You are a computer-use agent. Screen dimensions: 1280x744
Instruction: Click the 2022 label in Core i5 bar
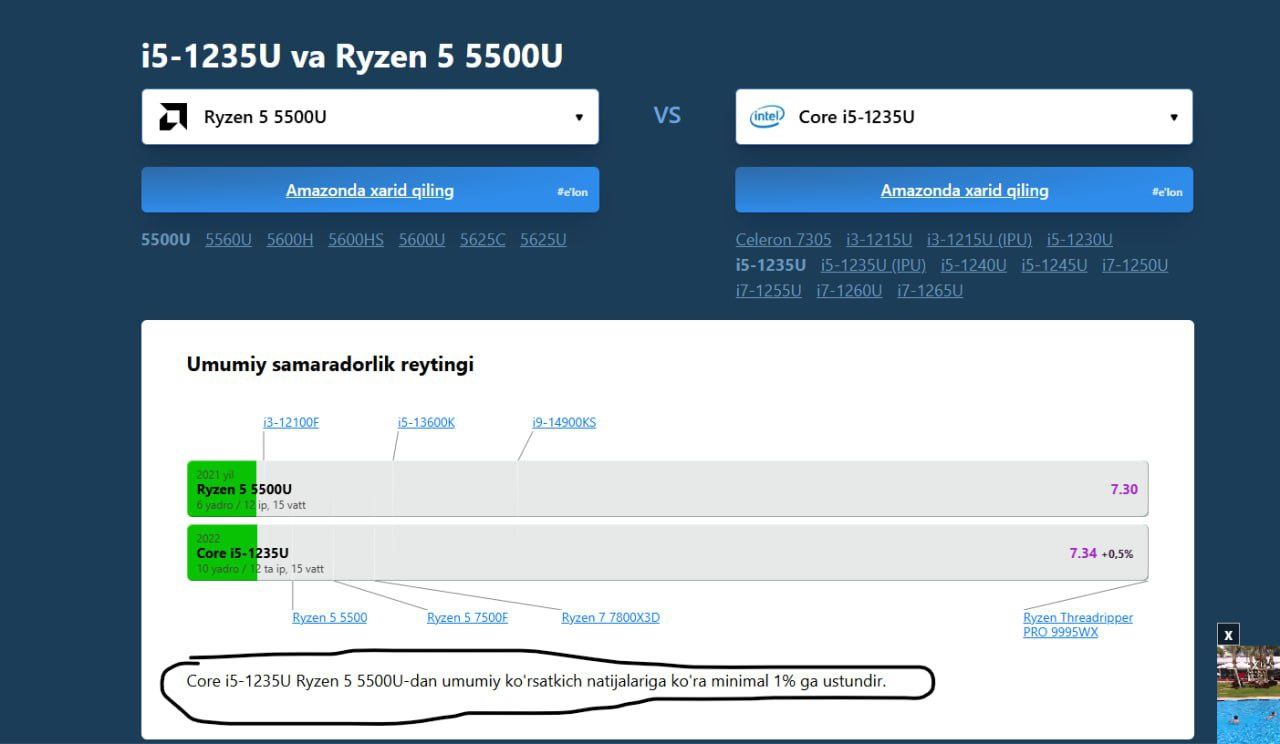208,539
